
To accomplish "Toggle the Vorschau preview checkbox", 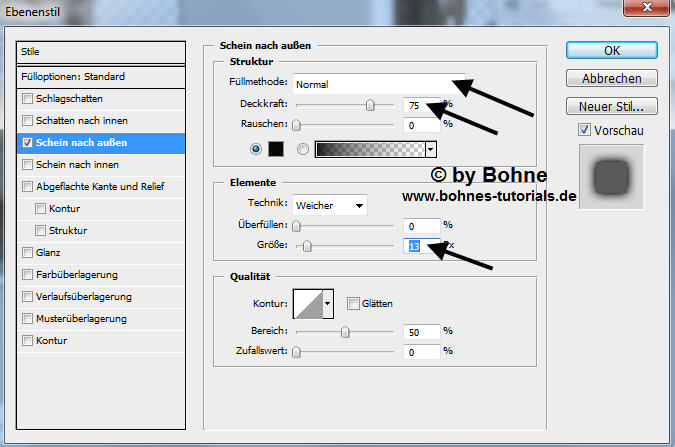I will click(x=584, y=130).
